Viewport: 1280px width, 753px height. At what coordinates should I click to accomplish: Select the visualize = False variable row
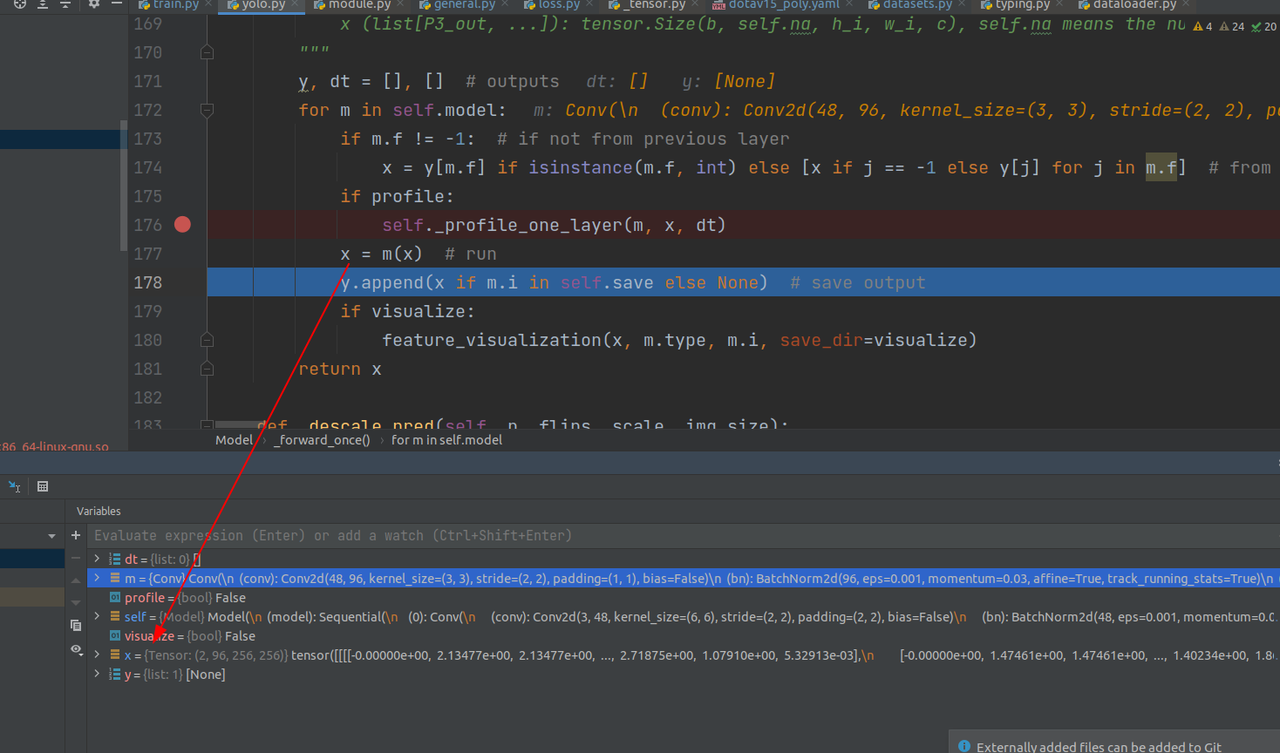click(683, 636)
